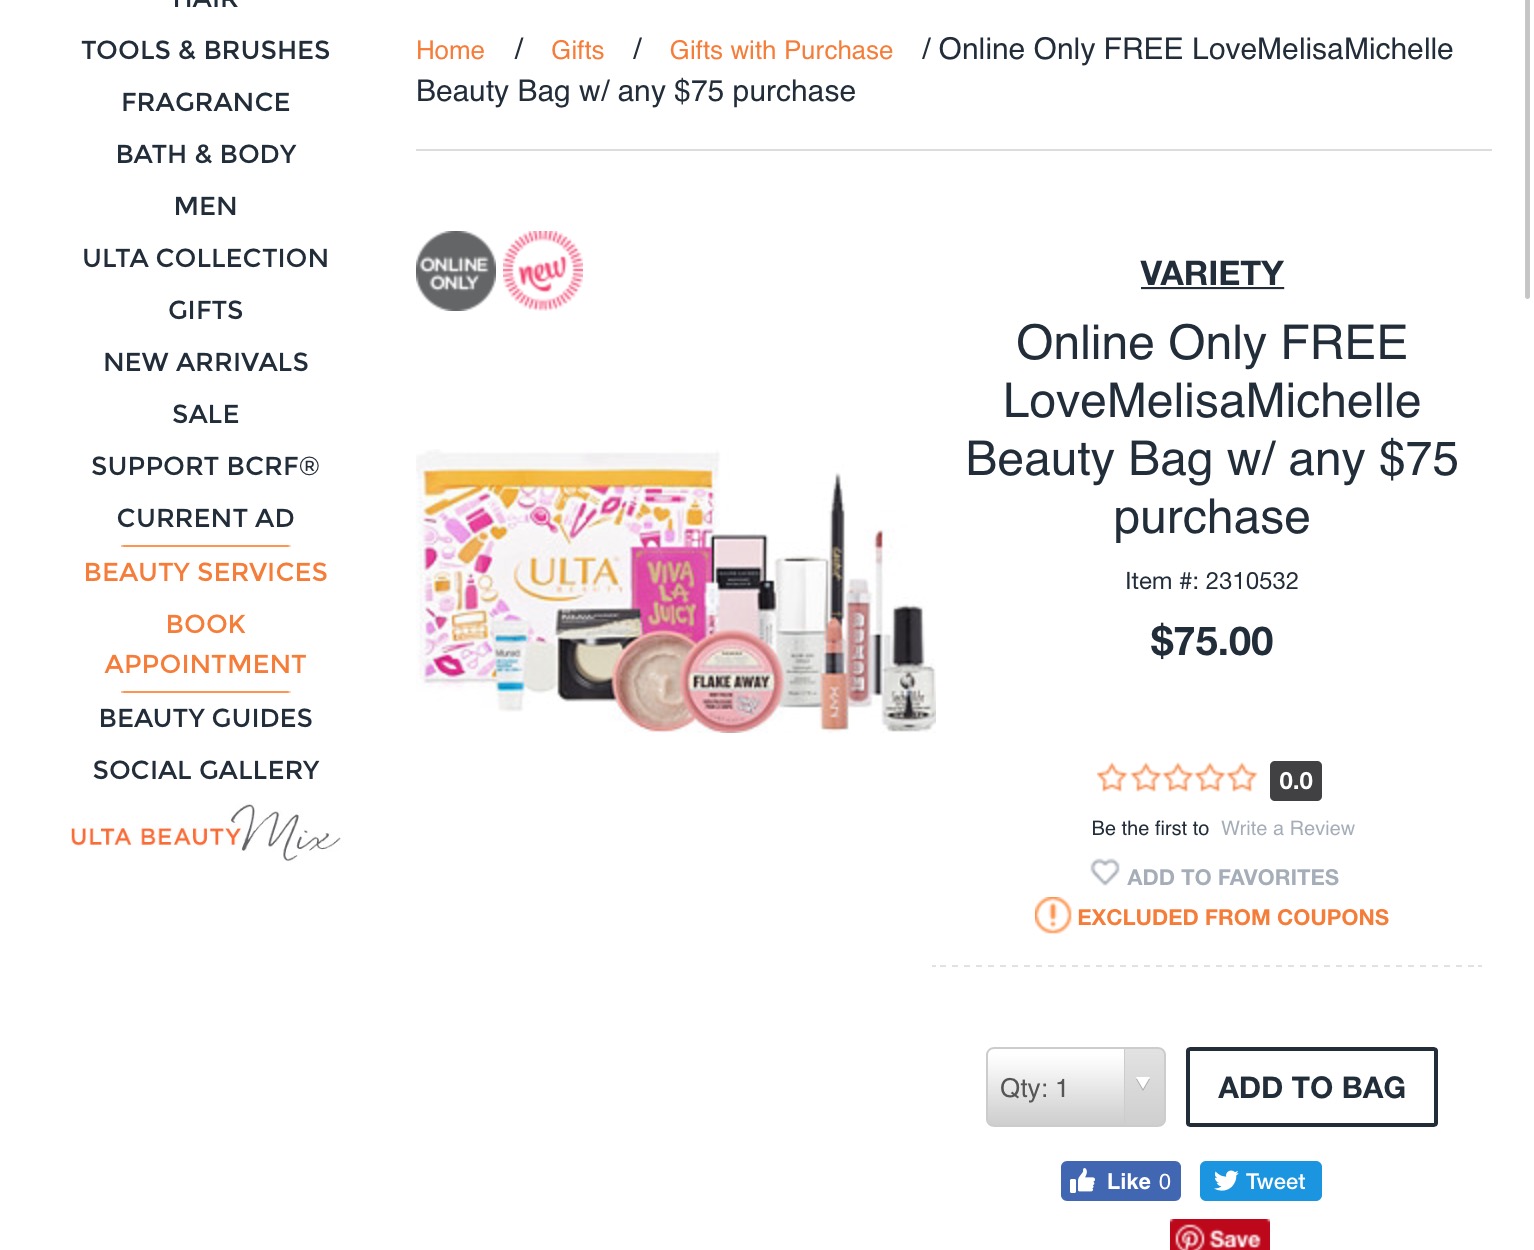Click the beauty bag product image
This screenshot has height=1250, width=1534.
tap(676, 591)
